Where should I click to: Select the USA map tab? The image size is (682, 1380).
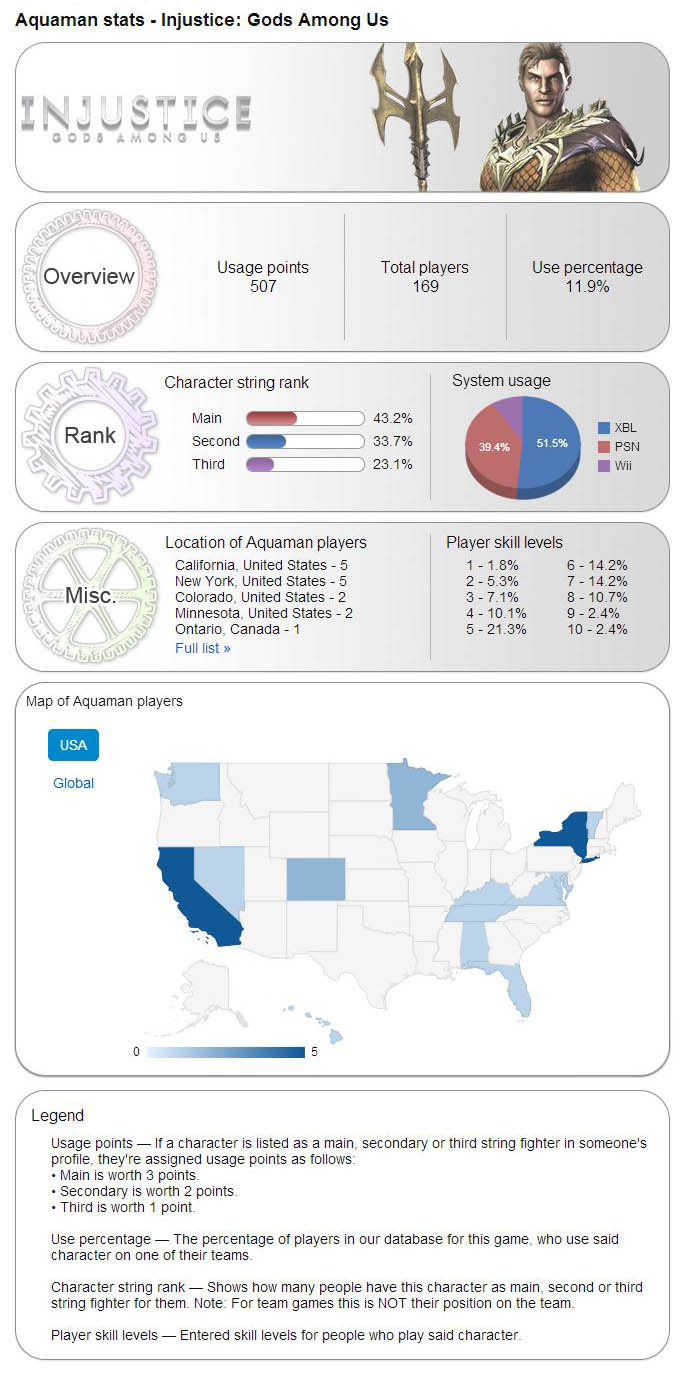click(73, 745)
